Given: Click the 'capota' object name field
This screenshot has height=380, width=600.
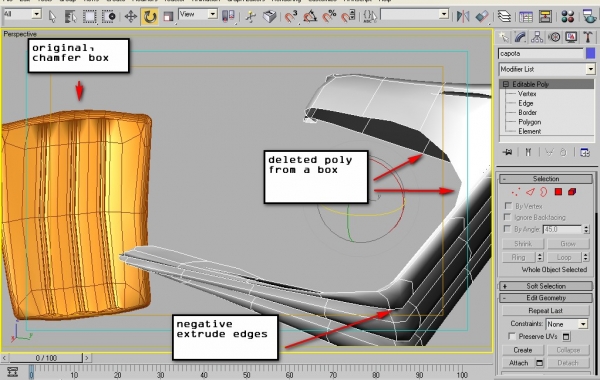Looking at the screenshot, I should (541, 54).
